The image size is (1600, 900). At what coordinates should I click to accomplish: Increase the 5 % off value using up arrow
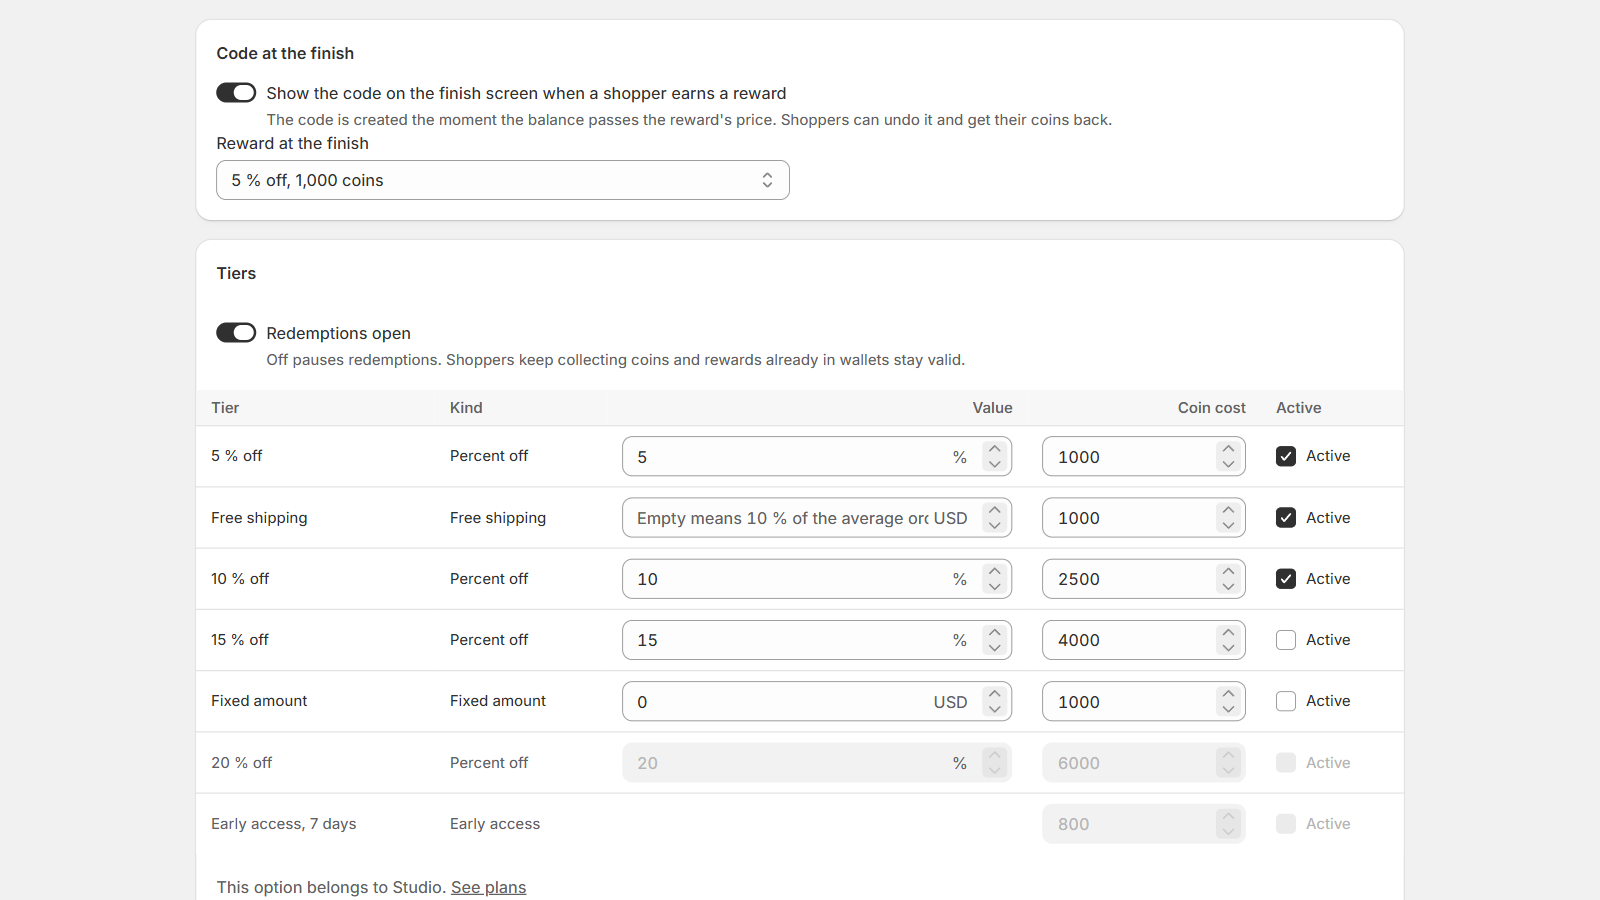(994, 449)
